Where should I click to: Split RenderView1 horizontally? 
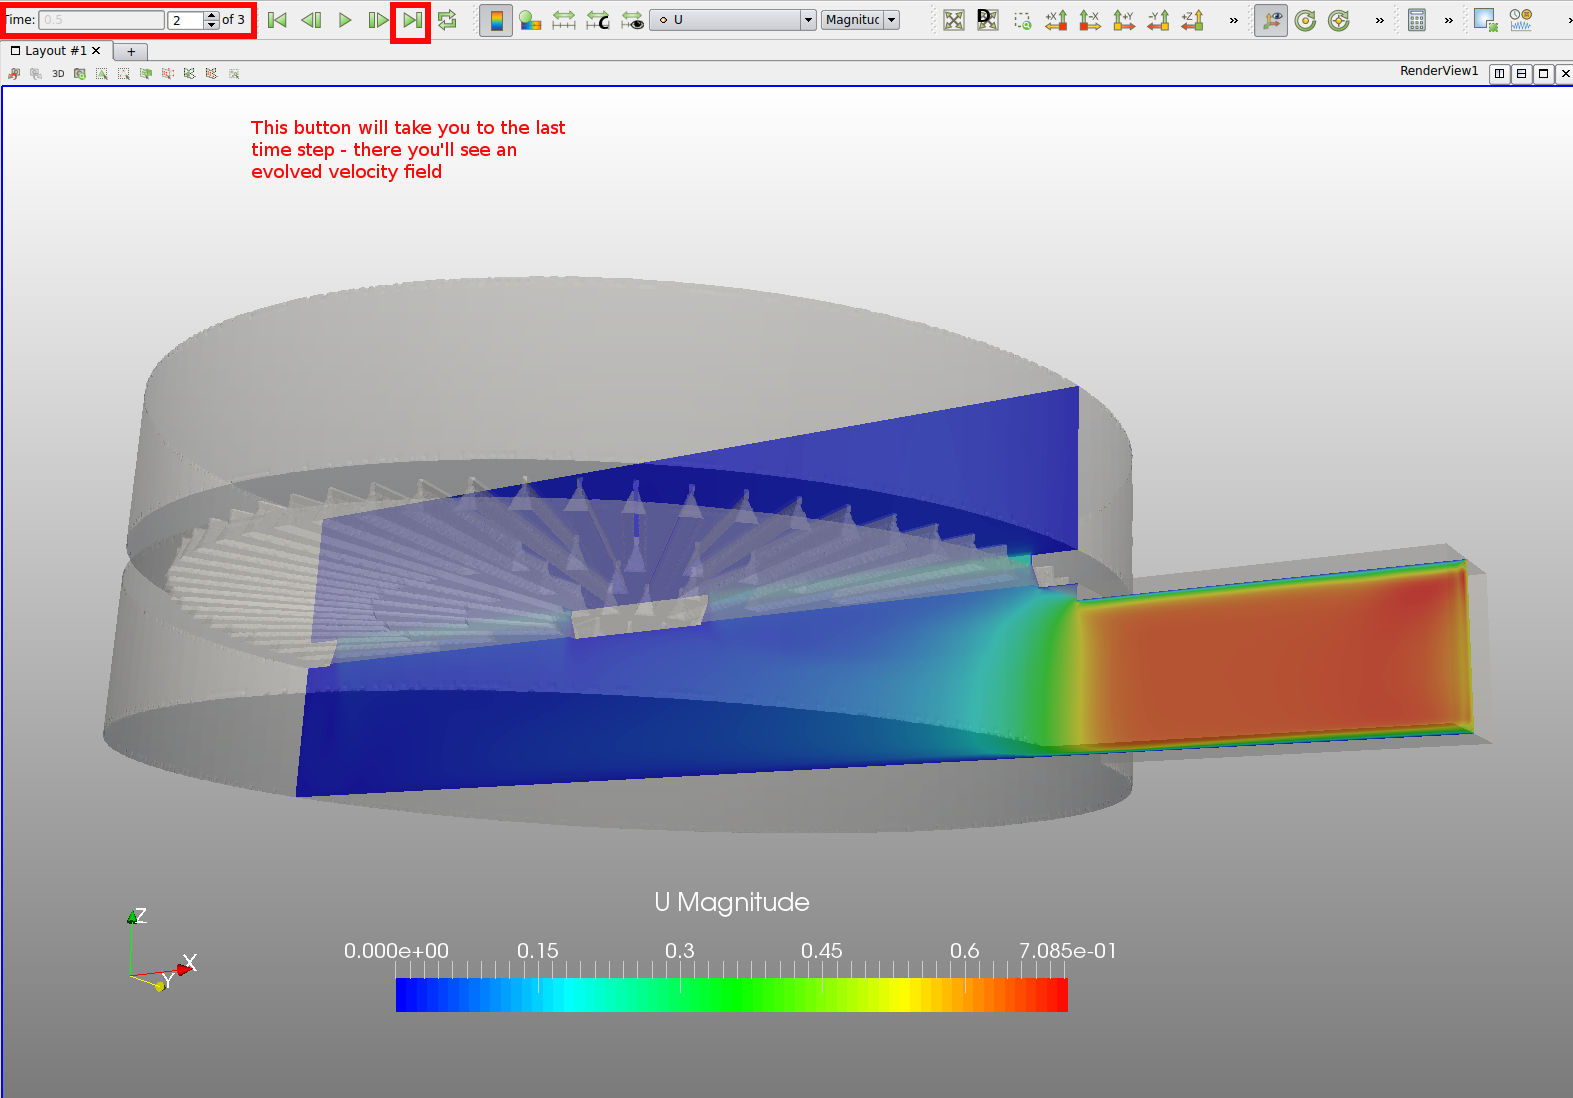[1499, 73]
